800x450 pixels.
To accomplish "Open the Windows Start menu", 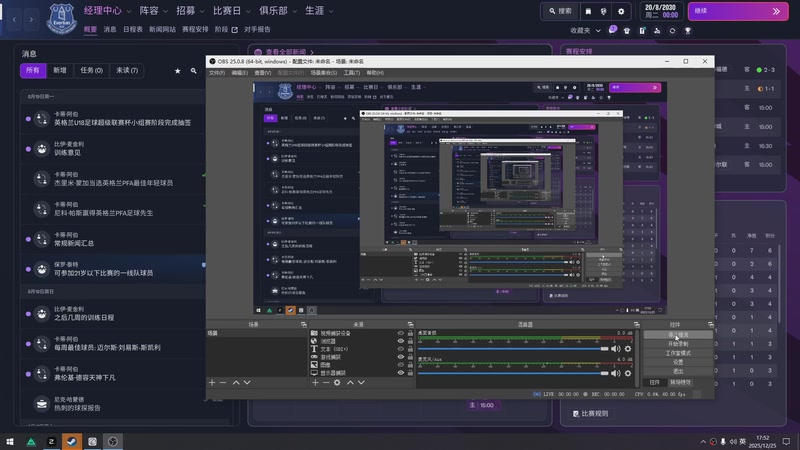I will (10, 441).
